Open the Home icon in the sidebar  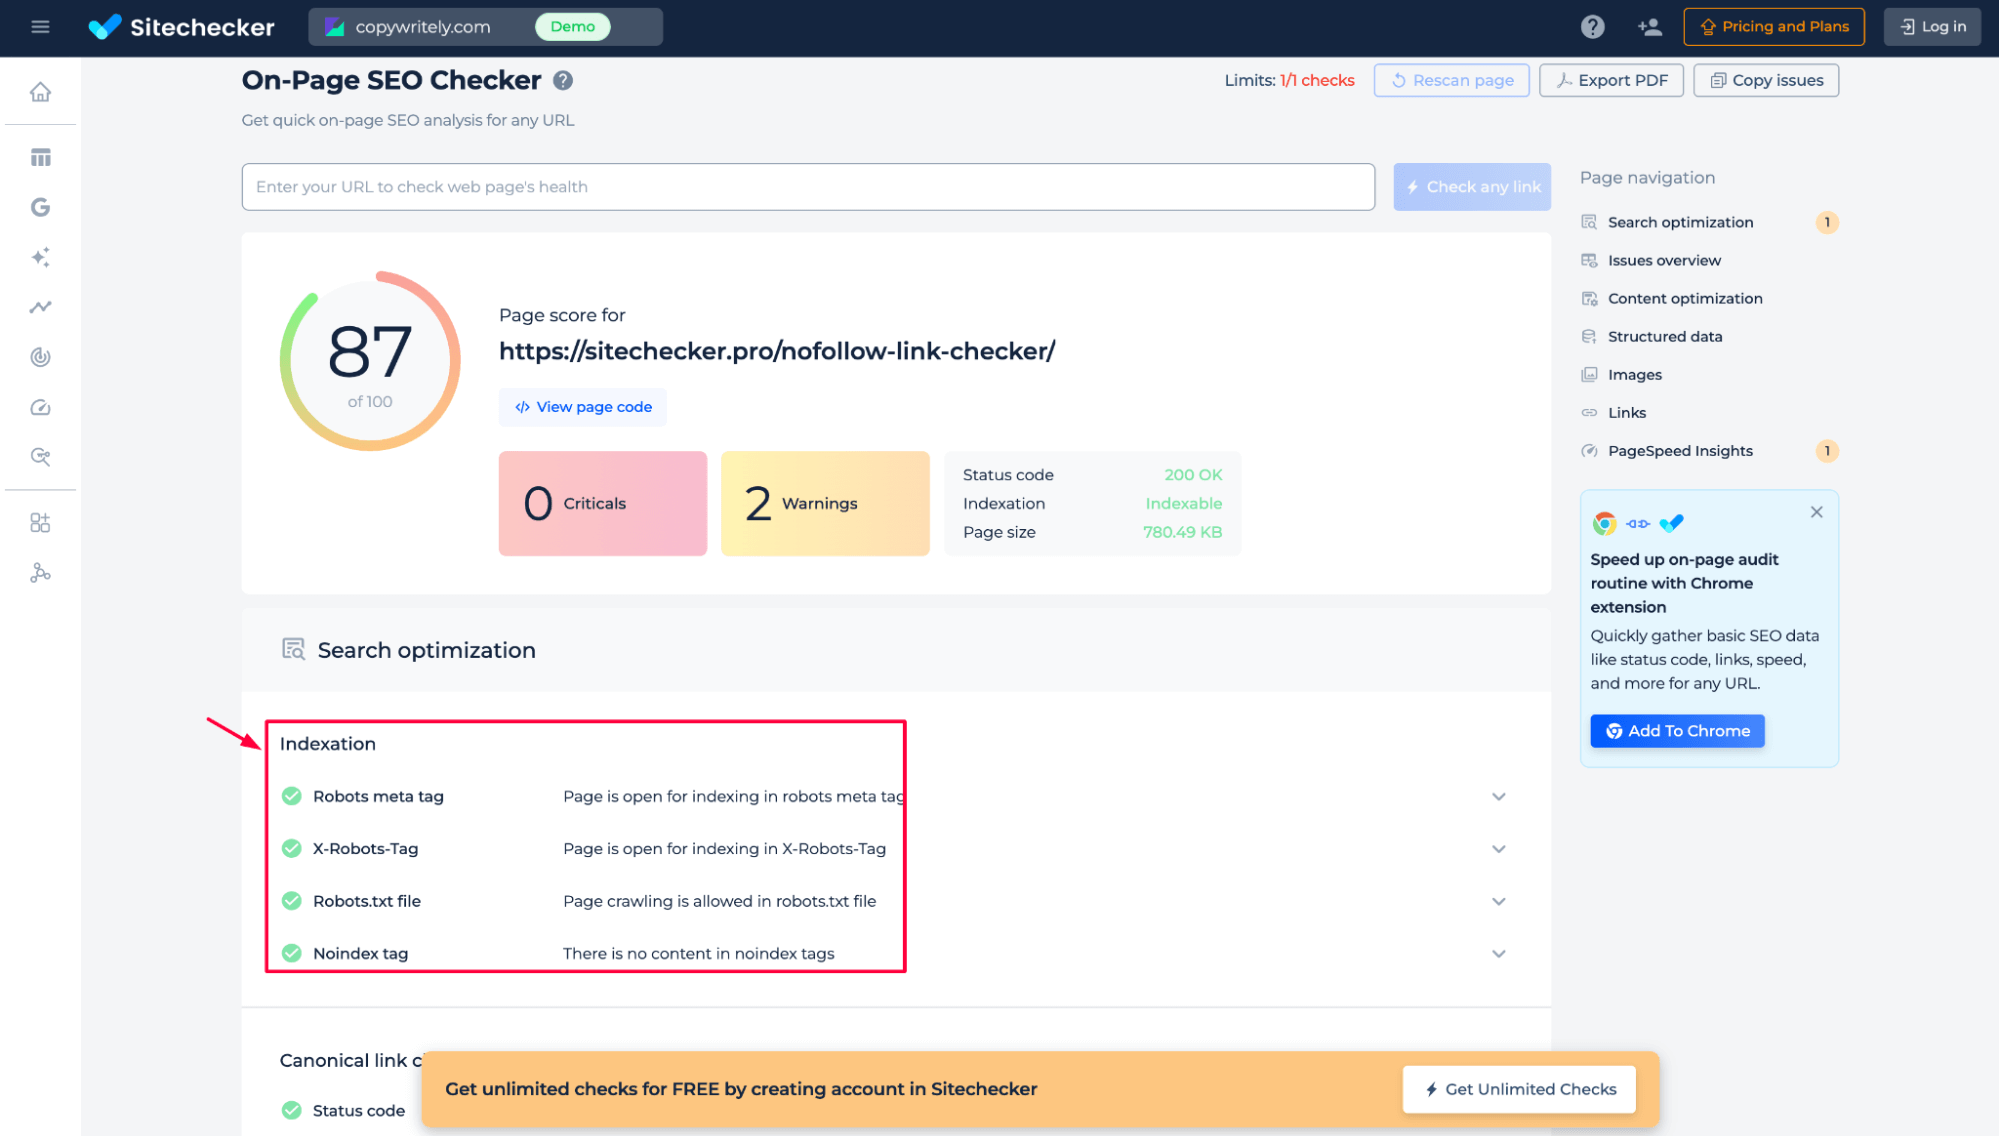(40, 91)
